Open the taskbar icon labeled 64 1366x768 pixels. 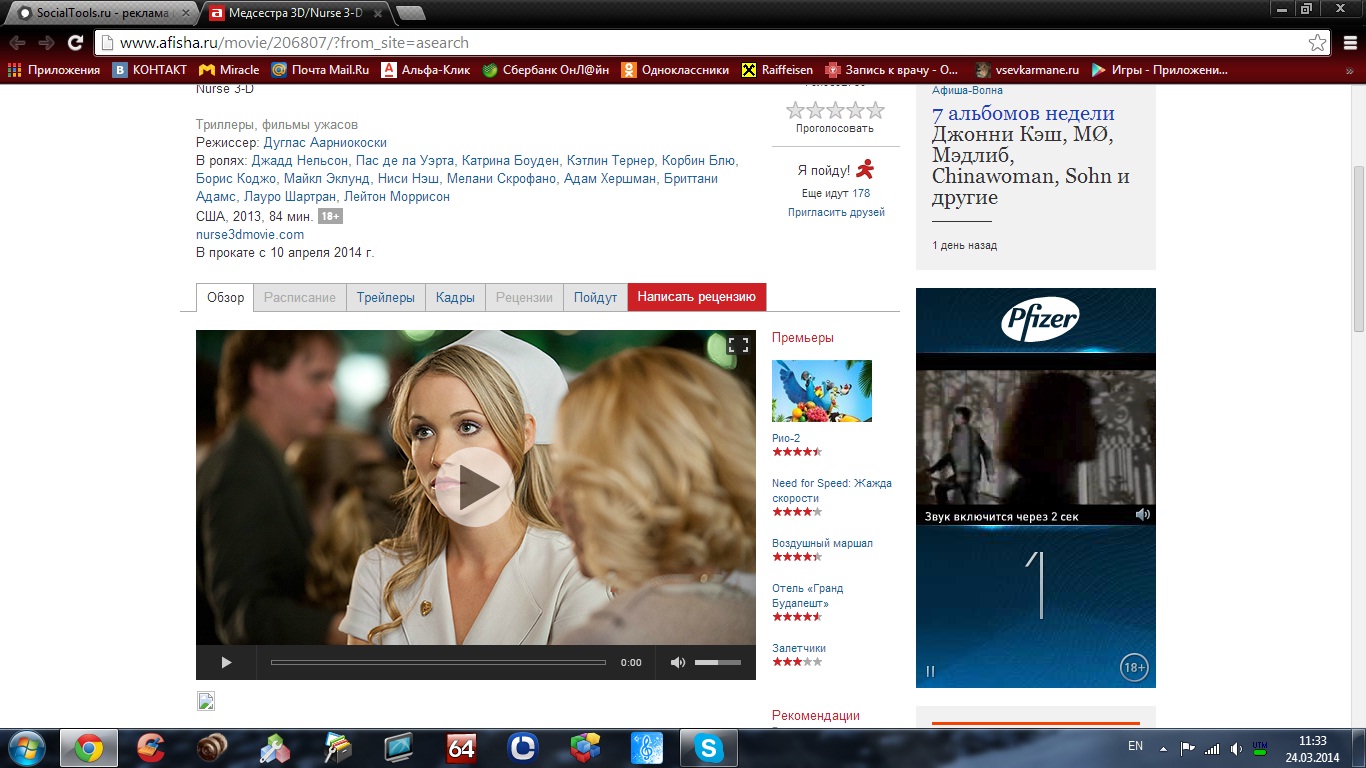[x=461, y=748]
